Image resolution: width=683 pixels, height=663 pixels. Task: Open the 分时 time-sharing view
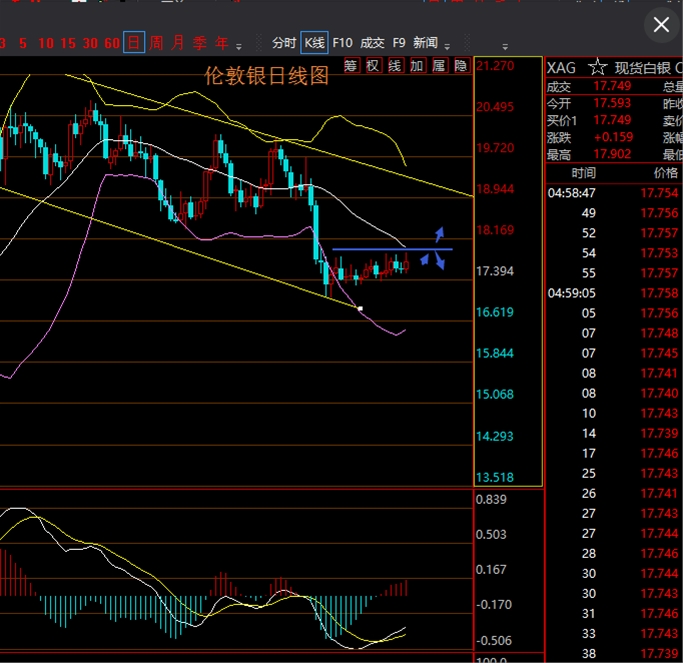pyautogui.click(x=284, y=43)
